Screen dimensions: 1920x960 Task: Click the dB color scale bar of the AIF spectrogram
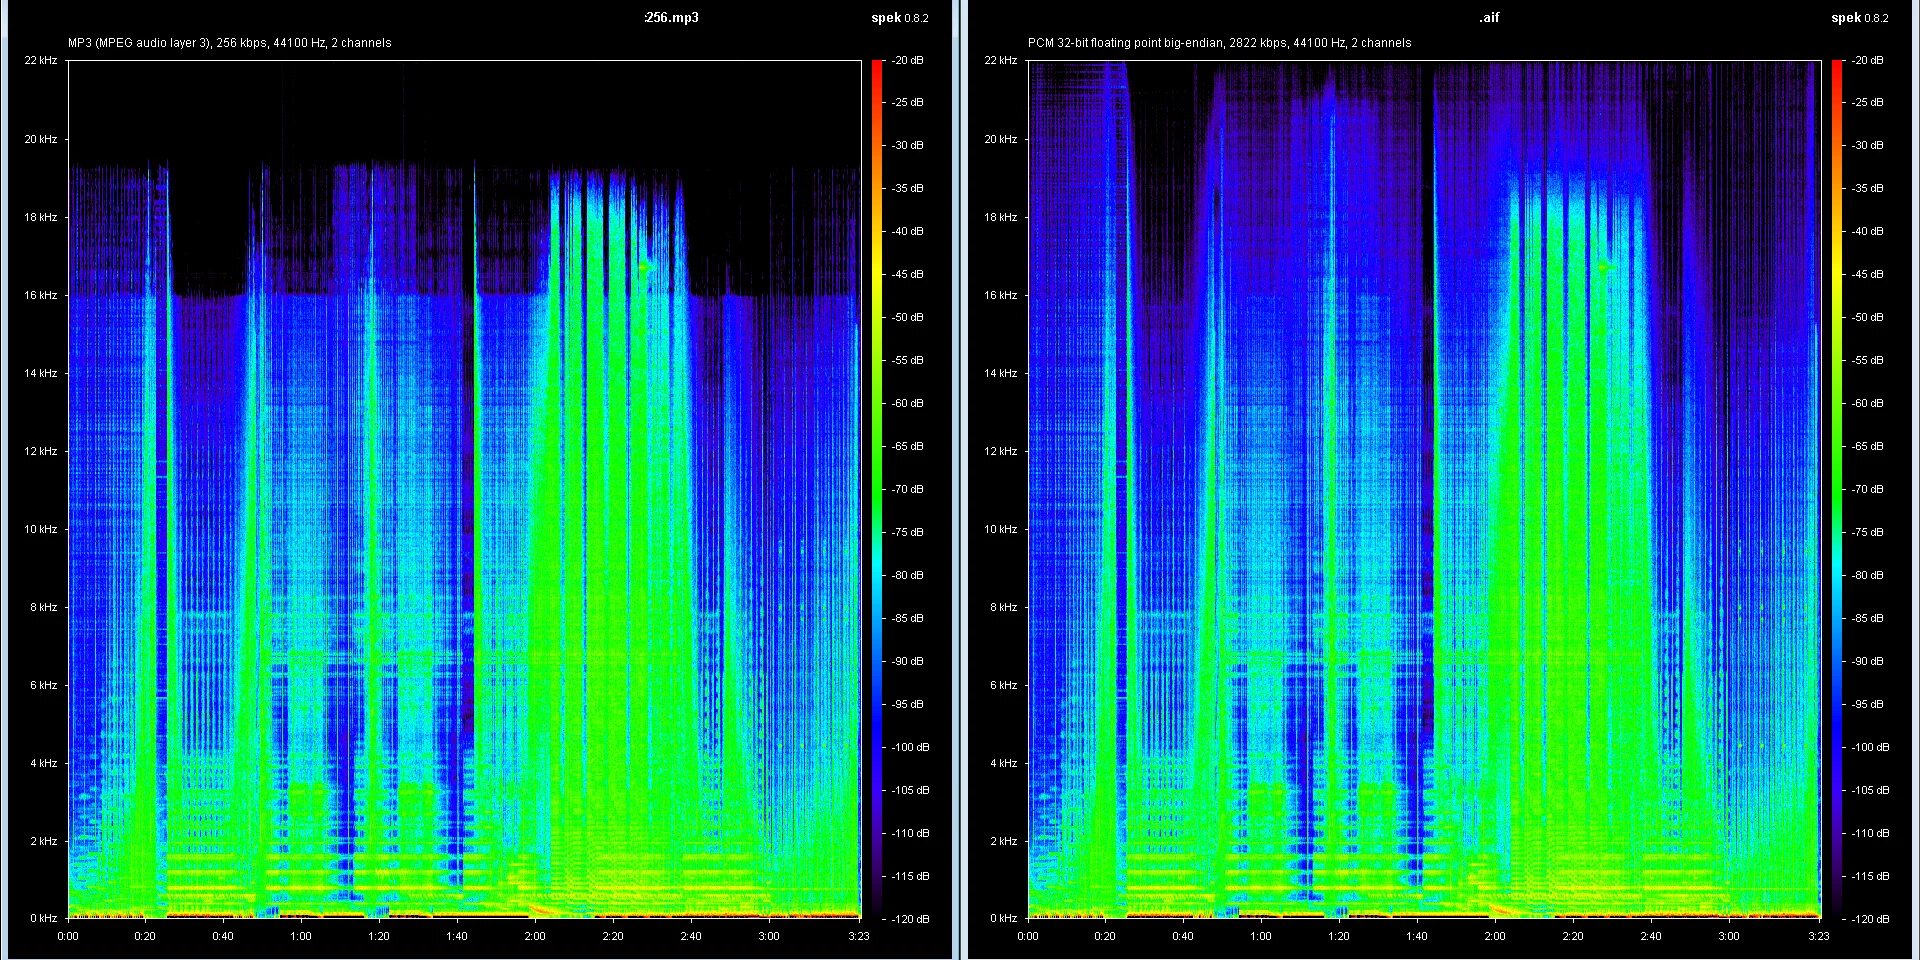pyautogui.click(x=1837, y=489)
